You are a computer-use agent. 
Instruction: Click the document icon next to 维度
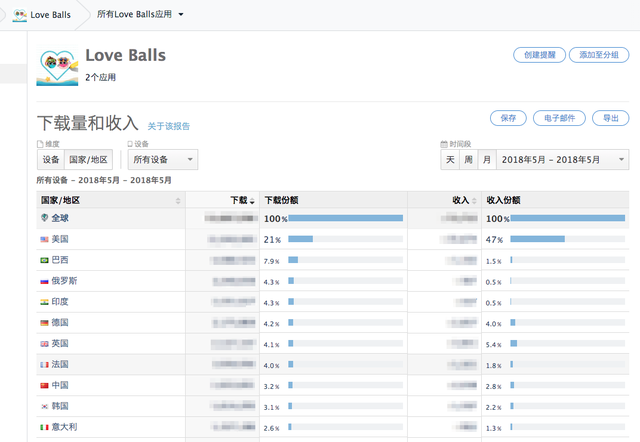pyautogui.click(x=40, y=144)
